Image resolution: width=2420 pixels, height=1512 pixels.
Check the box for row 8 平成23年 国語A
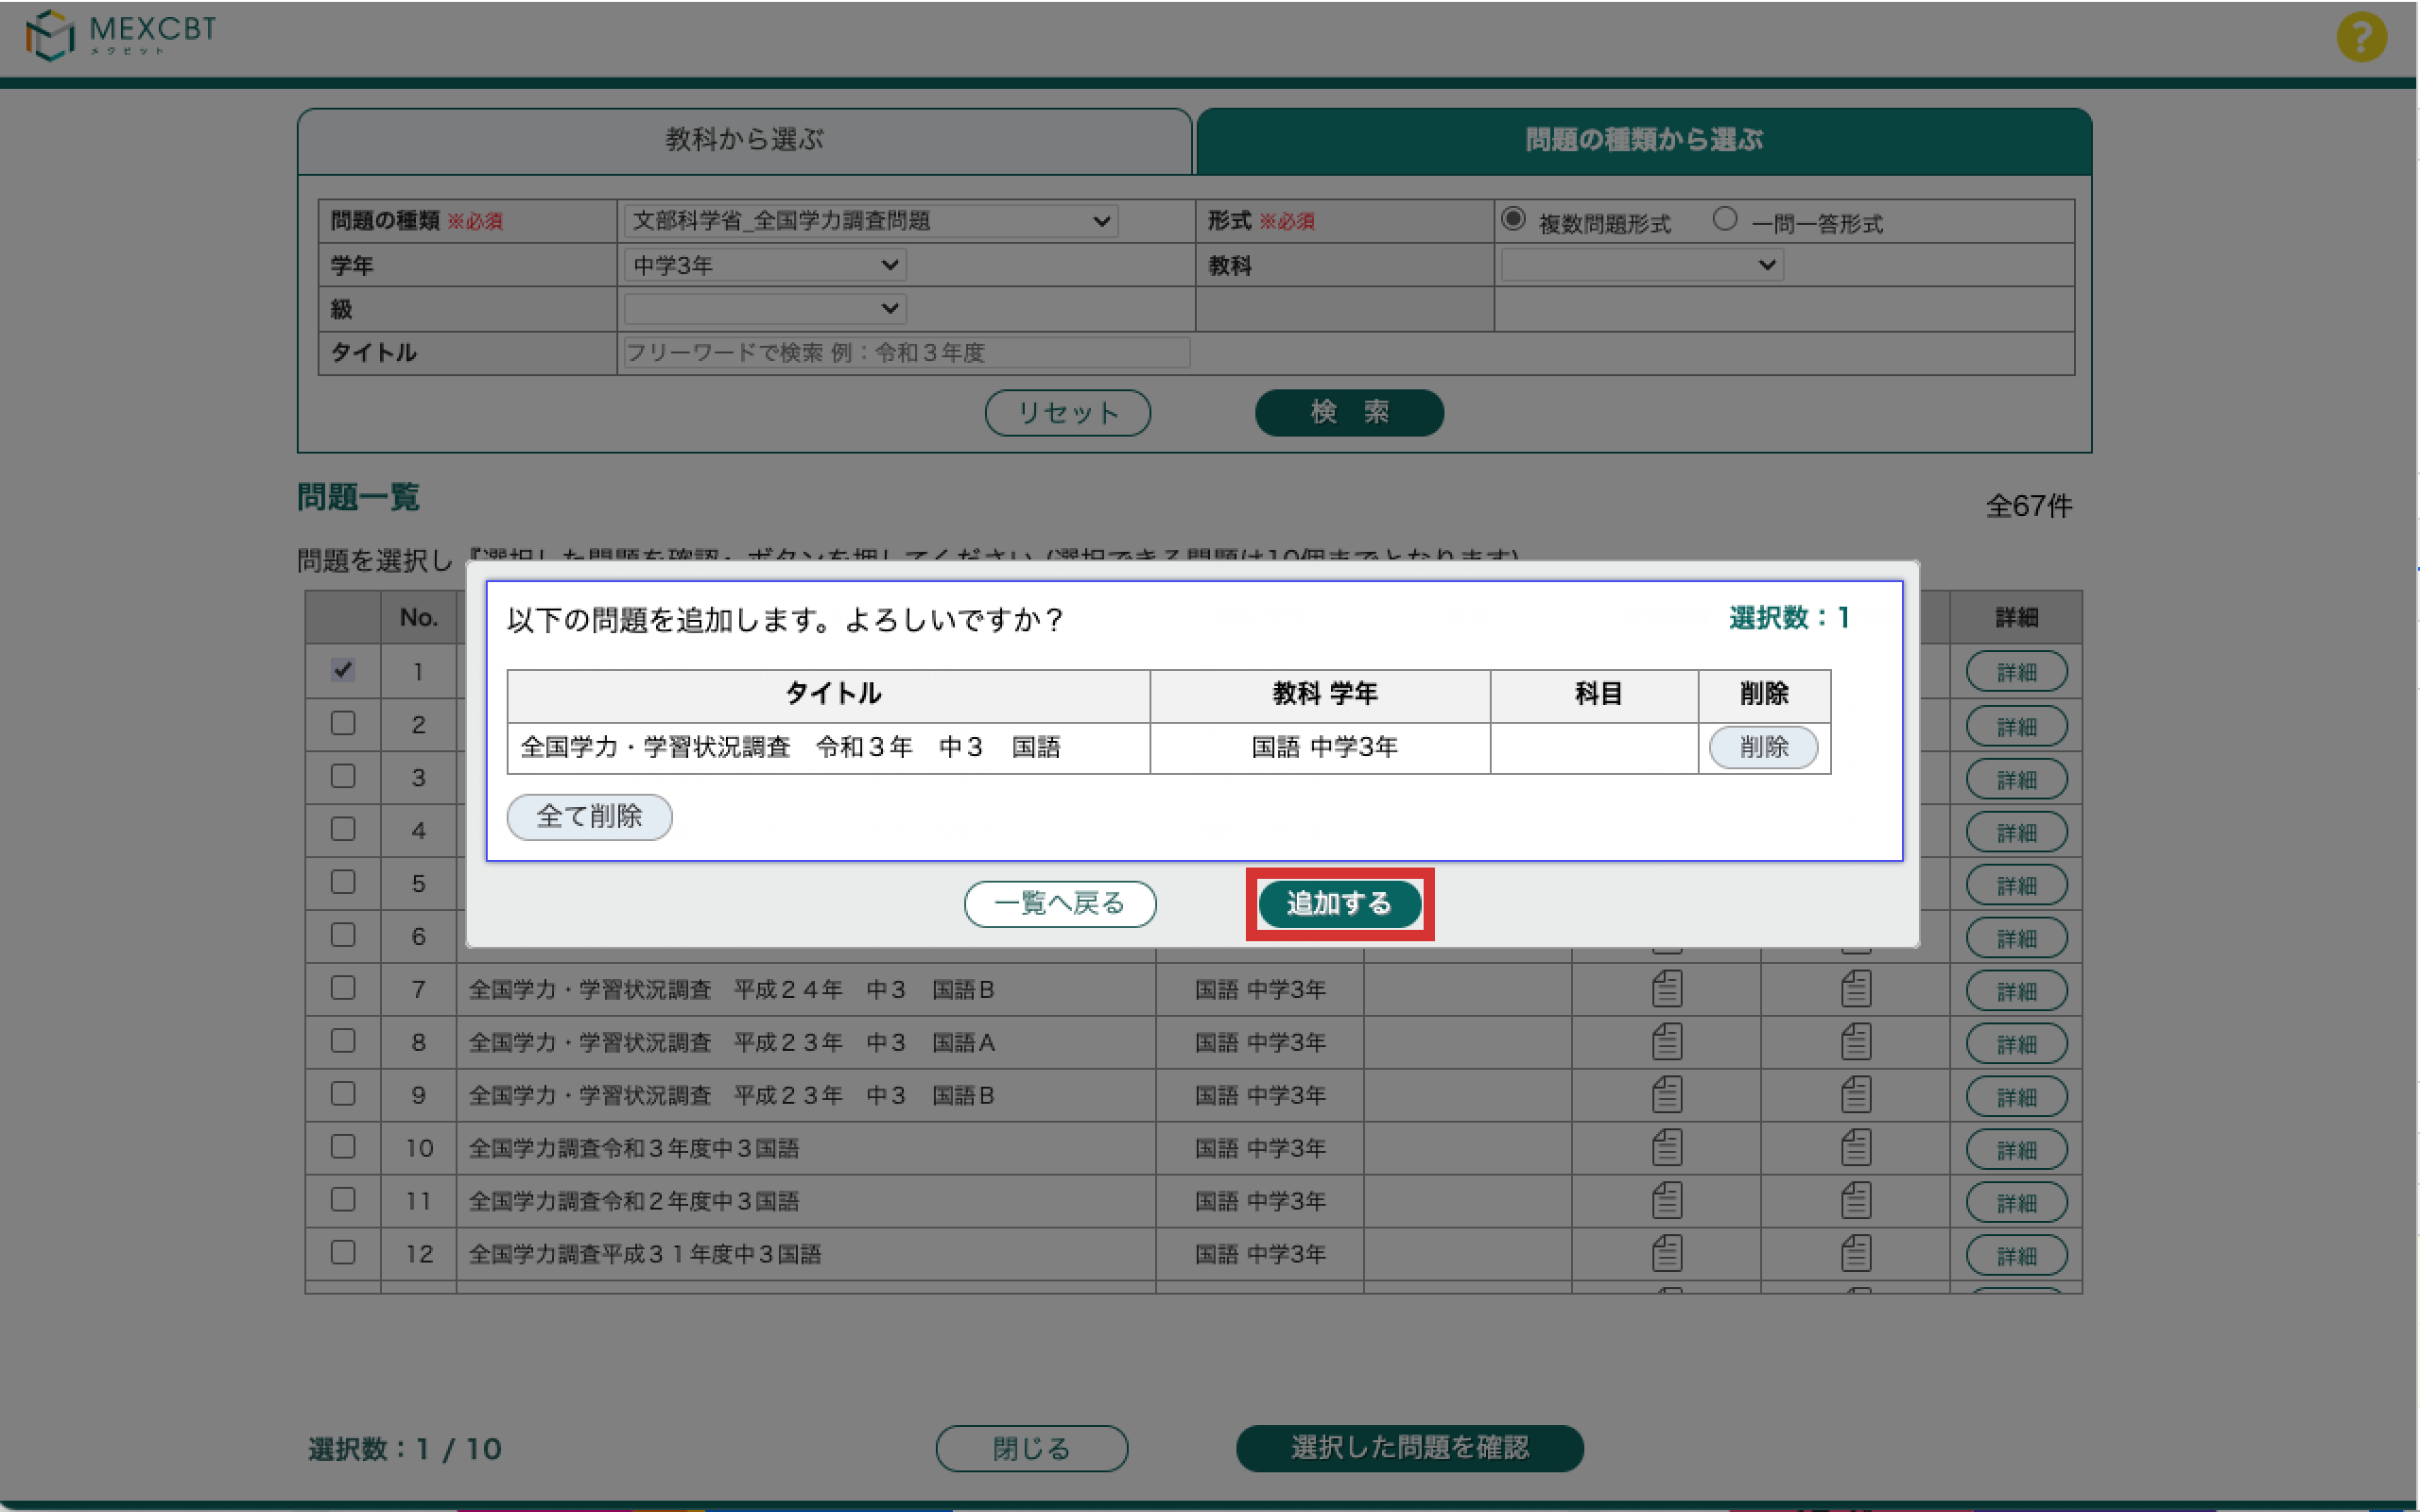tap(343, 1041)
